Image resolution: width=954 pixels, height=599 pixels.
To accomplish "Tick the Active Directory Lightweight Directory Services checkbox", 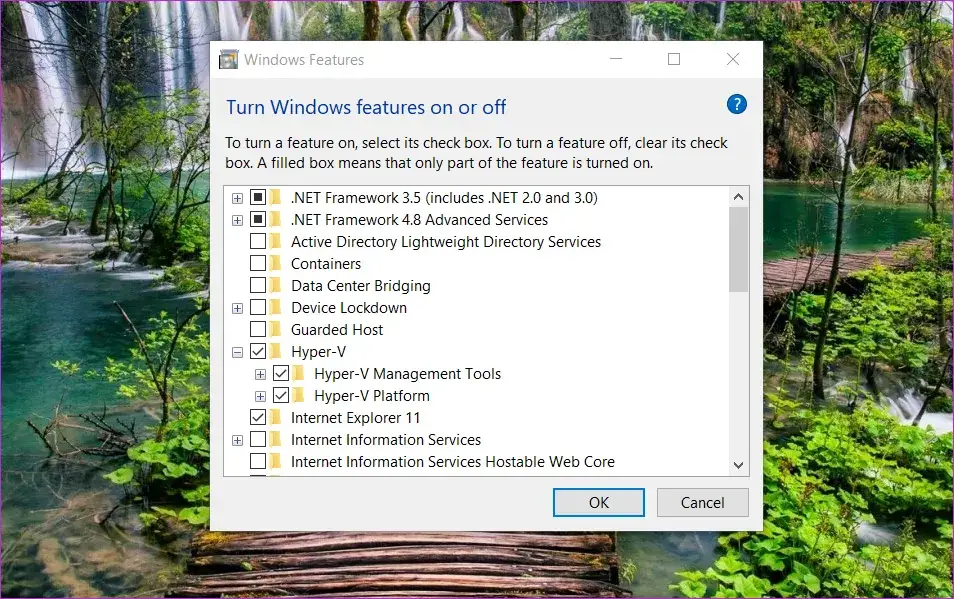I will (258, 242).
